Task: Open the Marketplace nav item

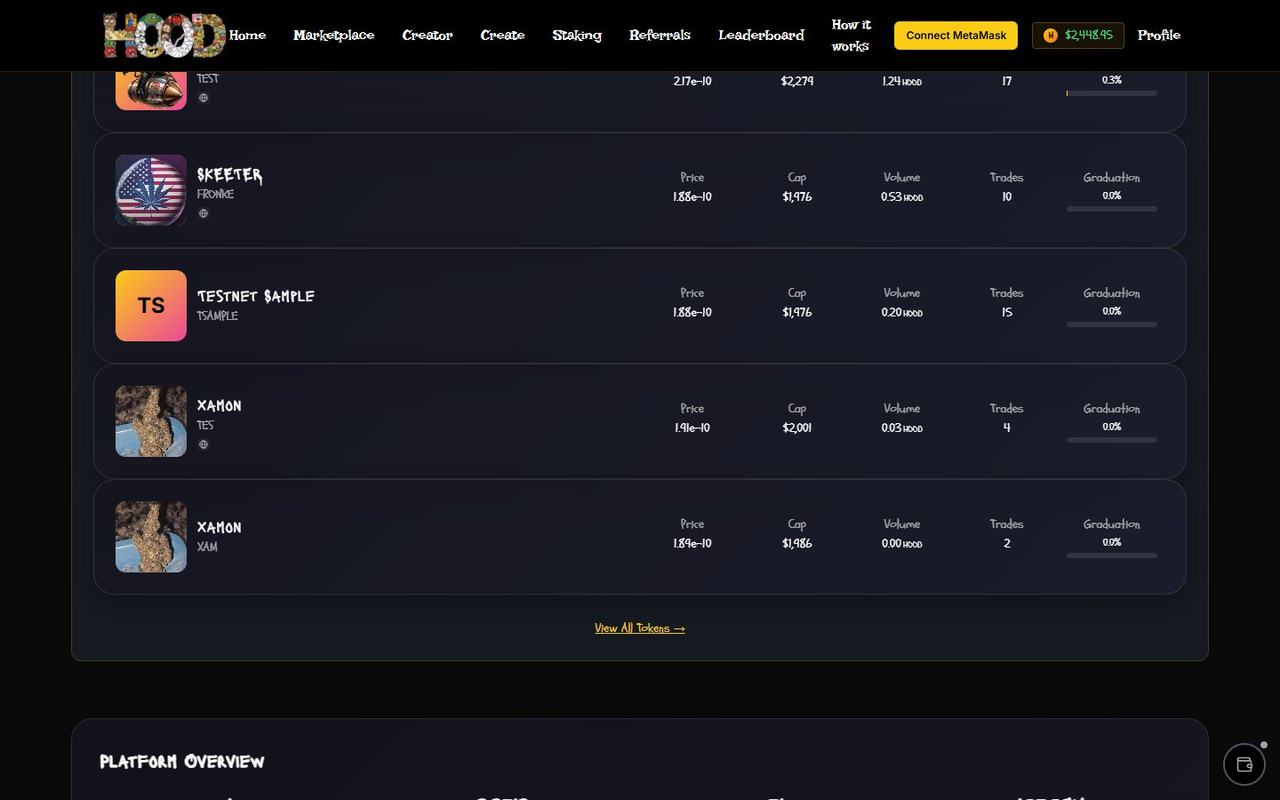Action: pyautogui.click(x=334, y=35)
